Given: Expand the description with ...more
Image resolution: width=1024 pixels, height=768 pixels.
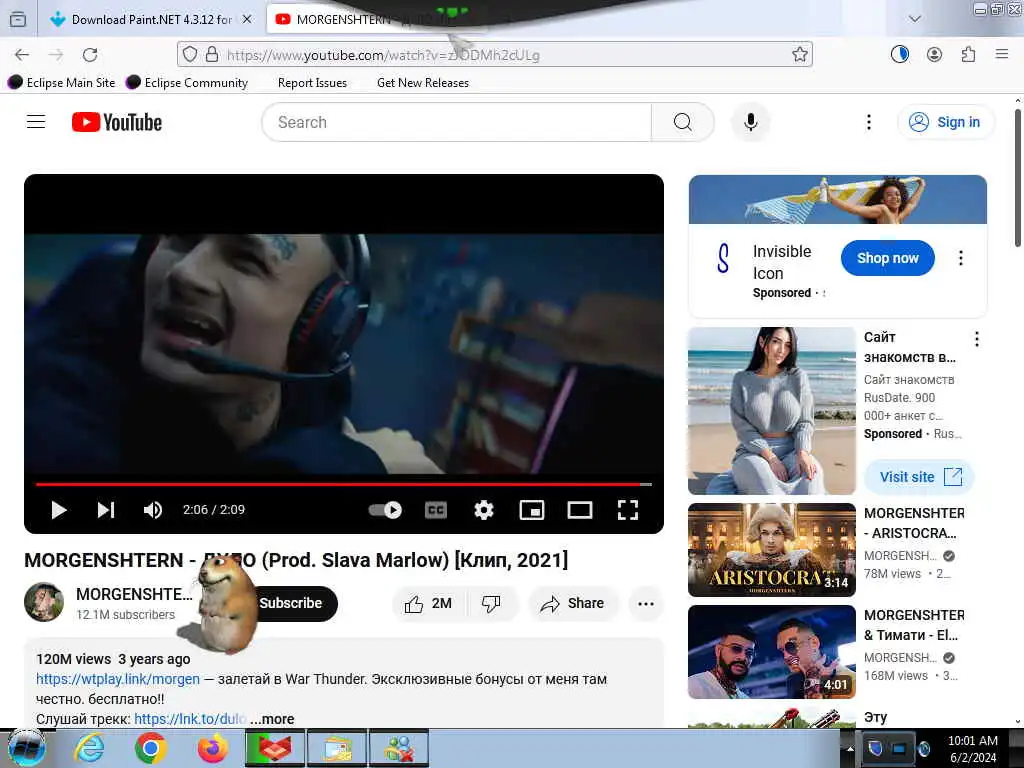Looking at the screenshot, I should point(272,719).
